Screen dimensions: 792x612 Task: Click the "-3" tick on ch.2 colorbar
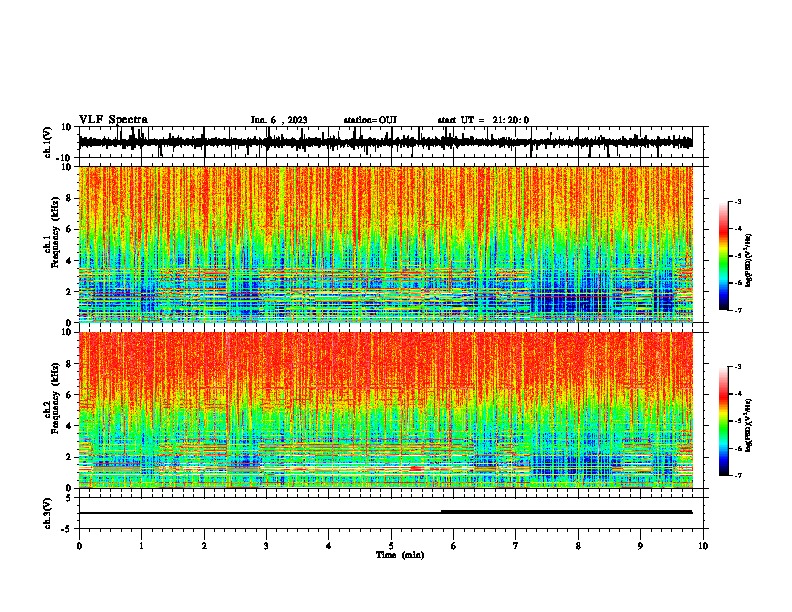[738, 367]
